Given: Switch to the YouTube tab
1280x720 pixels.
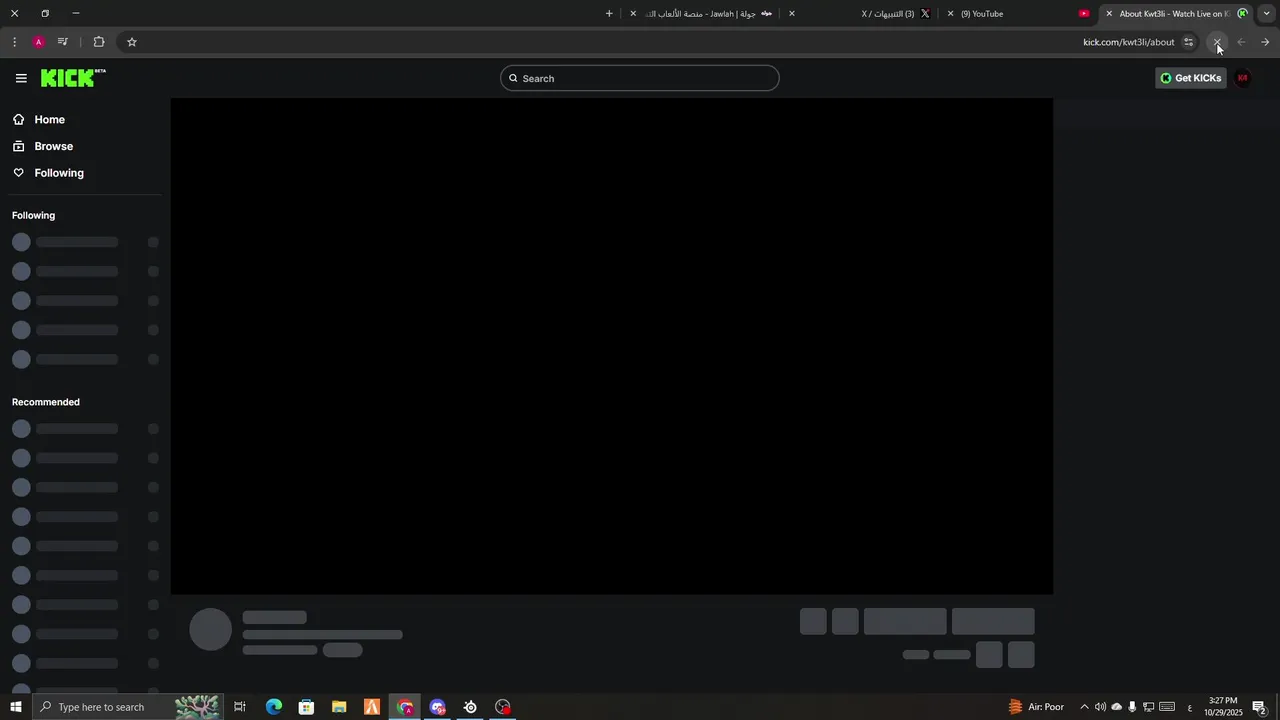Looking at the screenshot, I should (x=1020, y=14).
